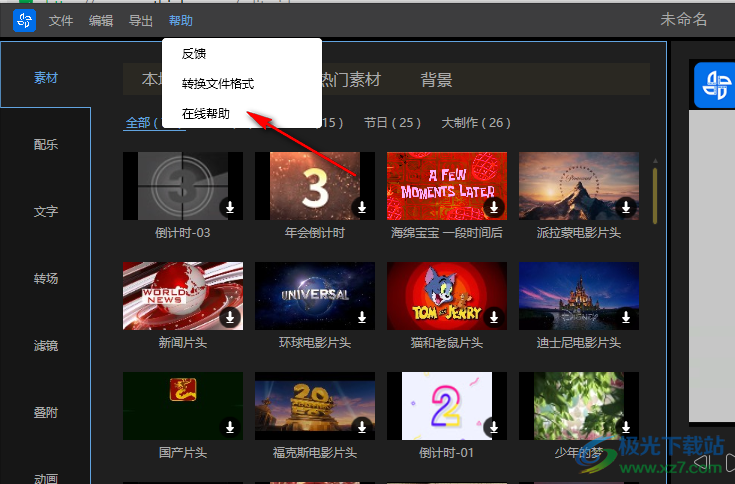Download the 少年的梦 clip
This screenshot has width=735, height=484.
click(626, 427)
